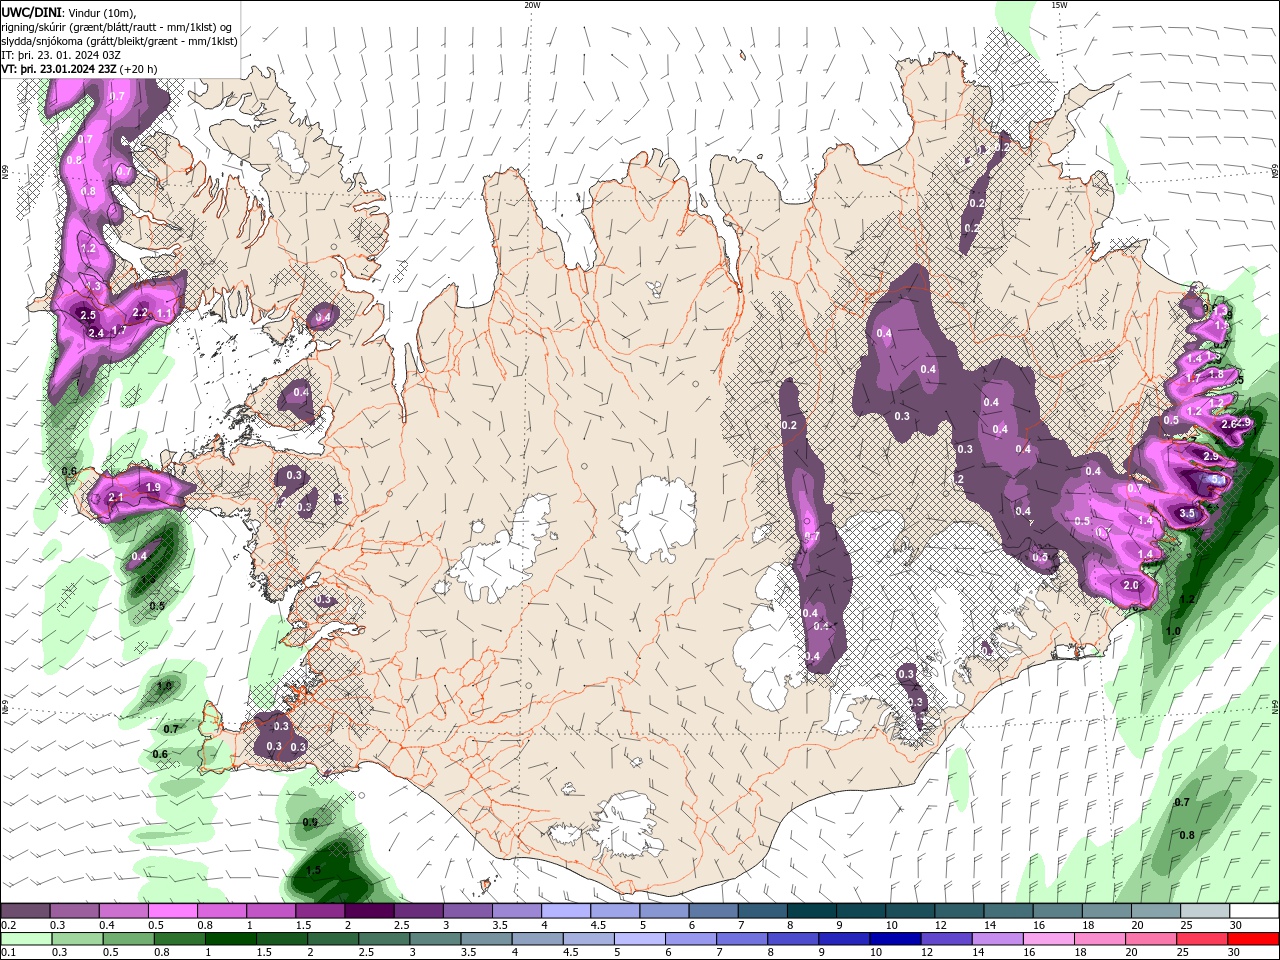Screen dimensions: 1280x960
Task: Click the "2.9" snowfall value on the map
Action: [1210, 456]
